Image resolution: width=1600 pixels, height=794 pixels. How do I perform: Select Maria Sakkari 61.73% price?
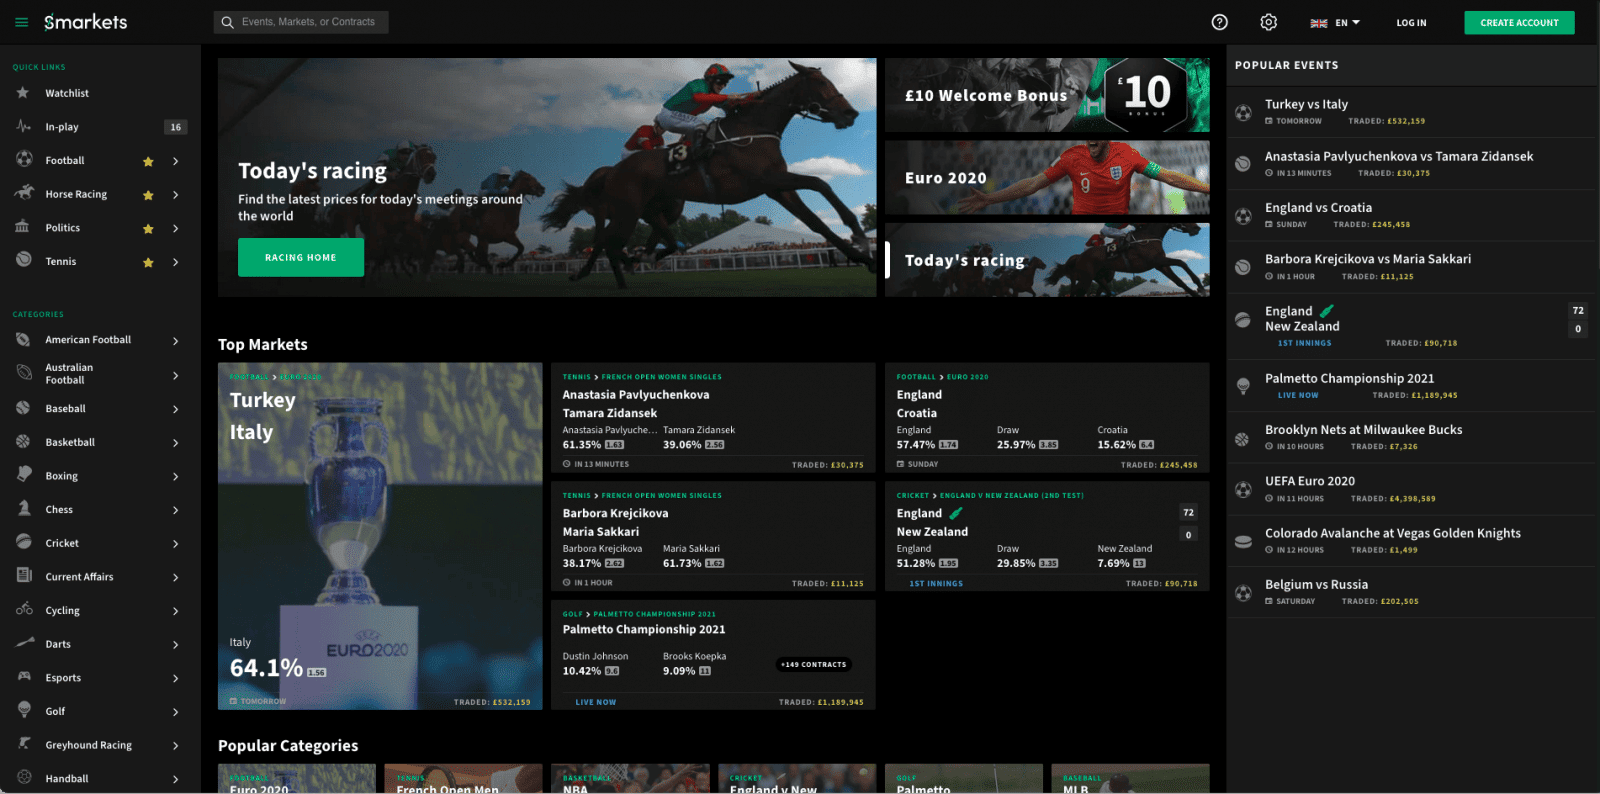click(x=693, y=563)
